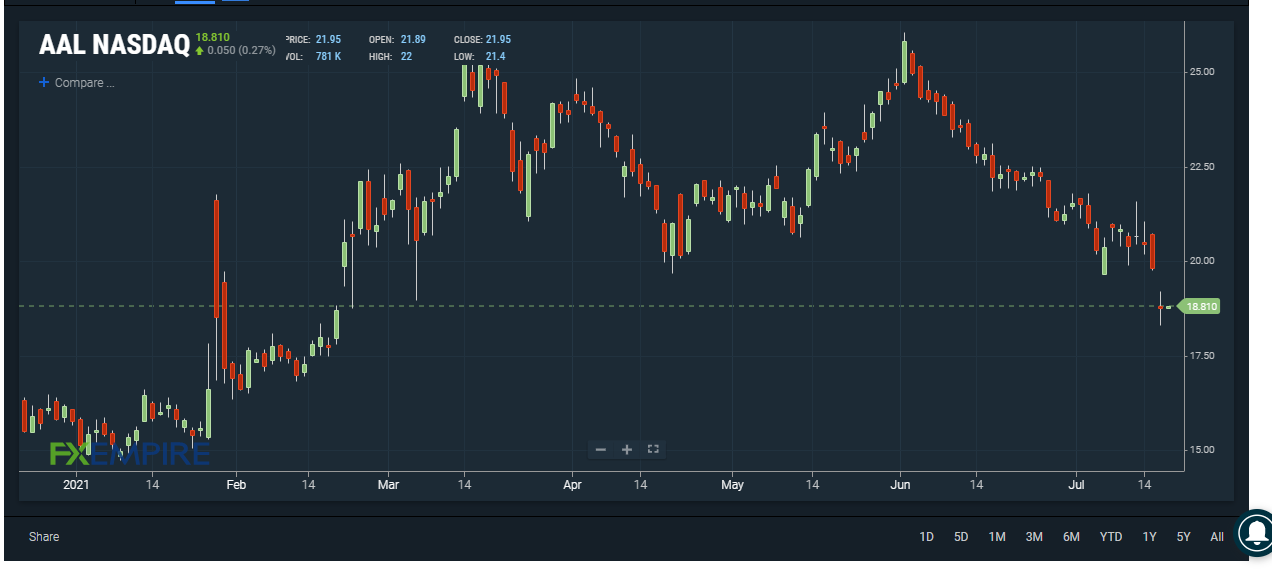Select the 3M time range

[1034, 537]
